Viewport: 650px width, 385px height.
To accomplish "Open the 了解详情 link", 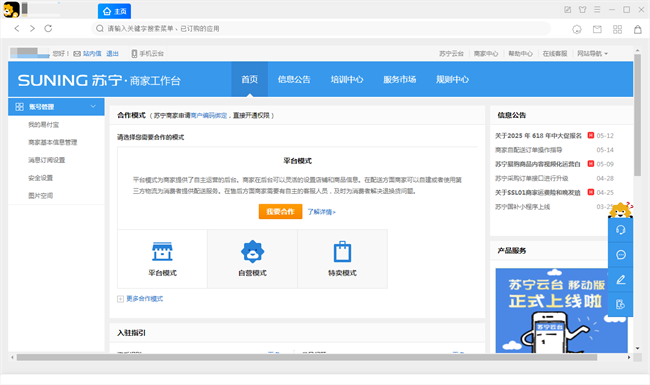I will pos(322,212).
